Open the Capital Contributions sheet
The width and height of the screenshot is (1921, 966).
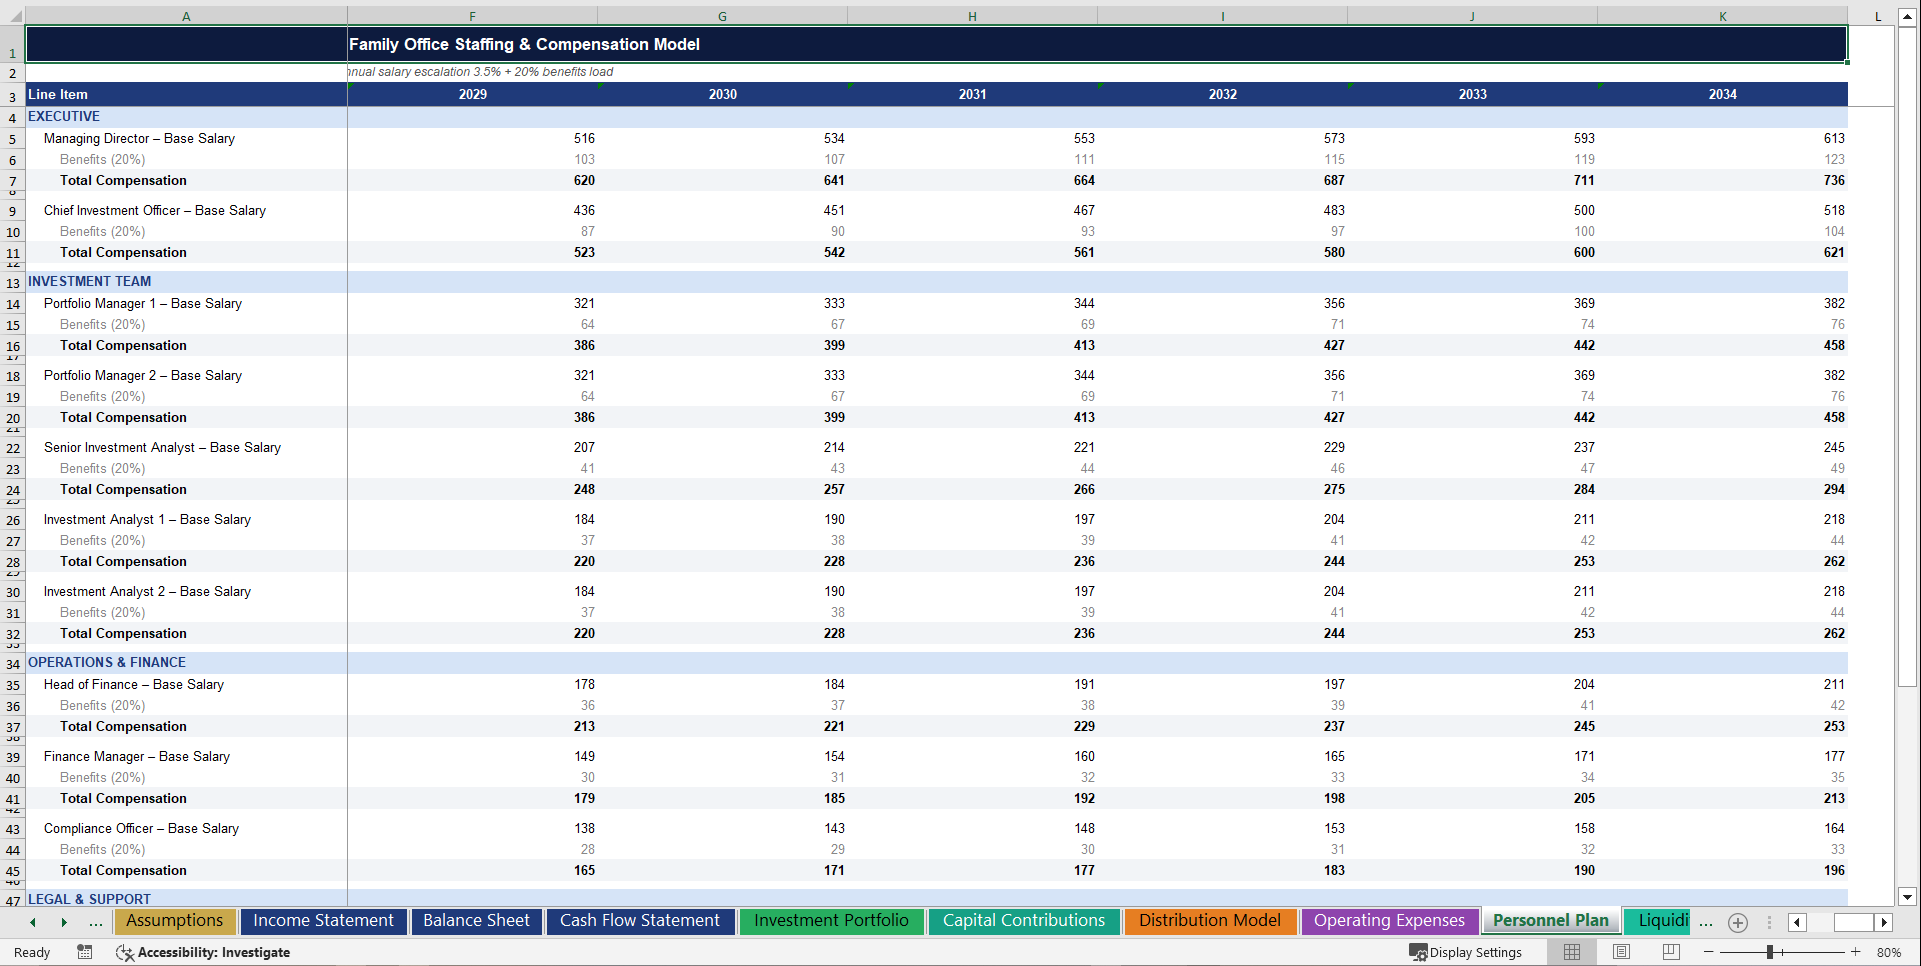tap(1024, 921)
